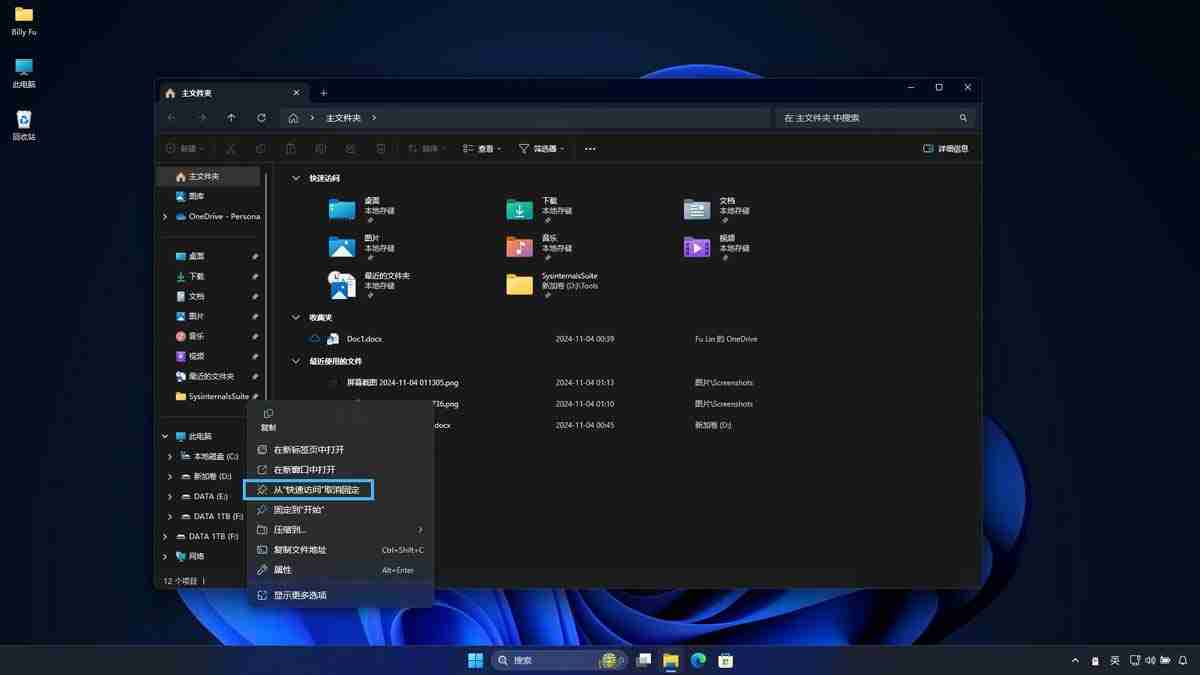Click the Refresh icon beside the address bar
Image resolution: width=1200 pixels, height=675 pixels.
pyautogui.click(x=261, y=117)
